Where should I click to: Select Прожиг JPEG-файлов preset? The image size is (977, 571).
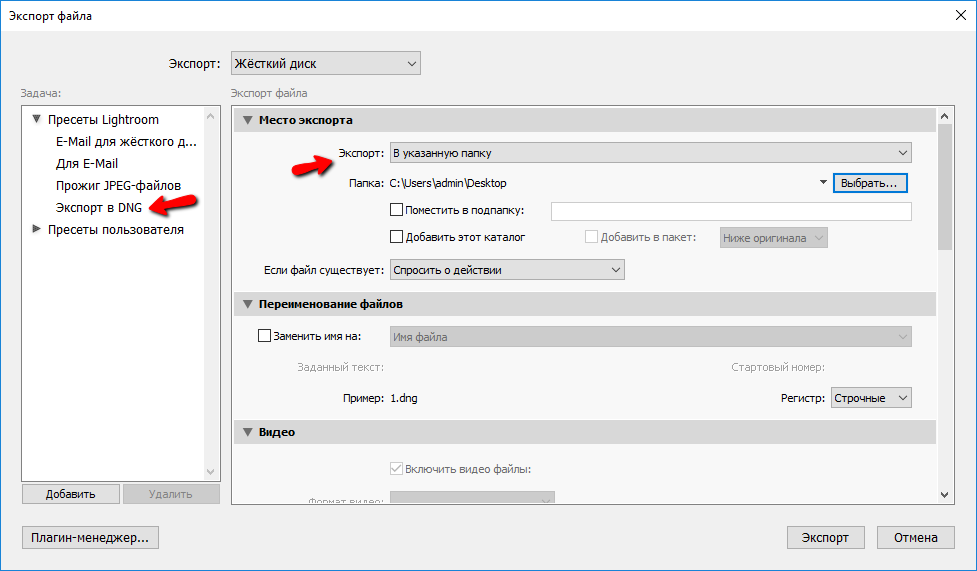(x=118, y=185)
